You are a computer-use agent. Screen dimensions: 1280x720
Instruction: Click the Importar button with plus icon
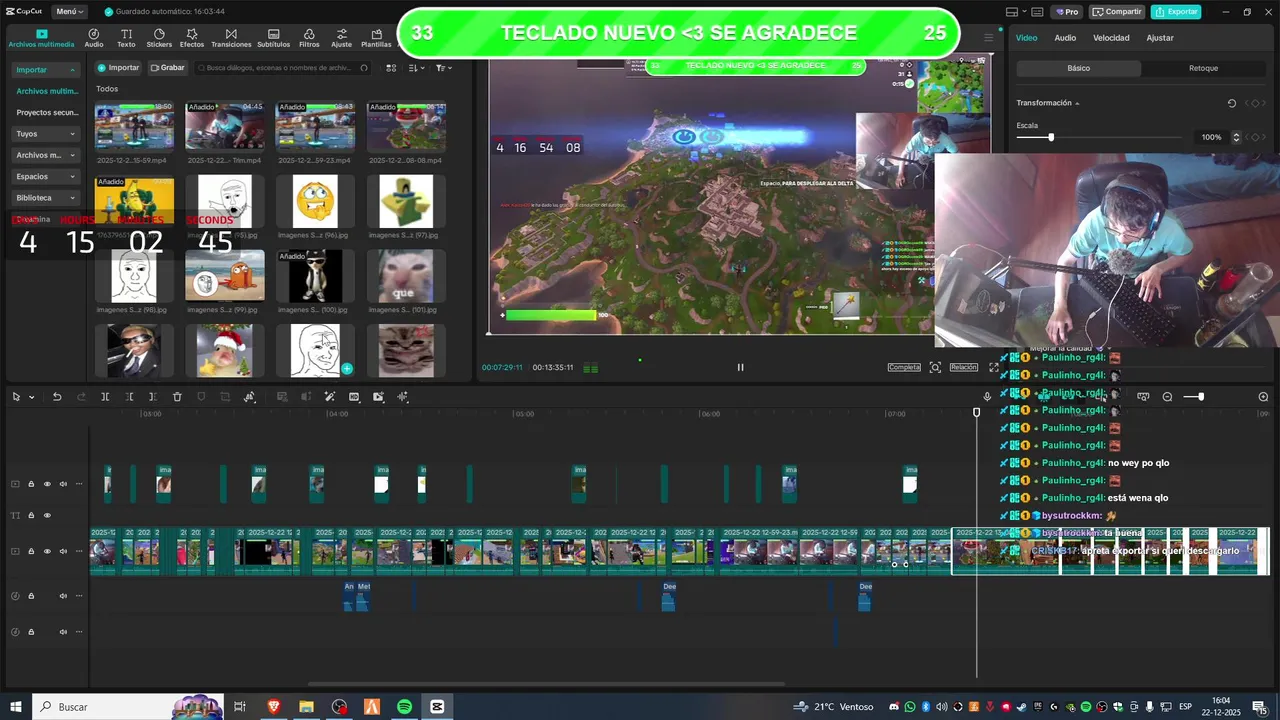pos(118,68)
